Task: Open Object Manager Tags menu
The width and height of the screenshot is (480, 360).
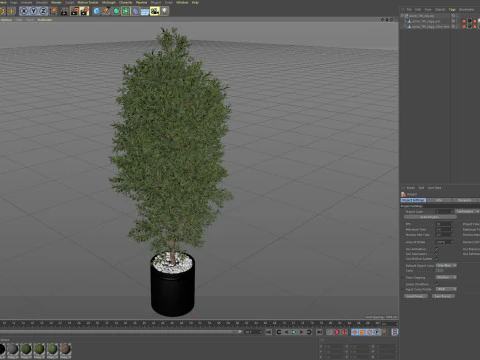Action: (452, 9)
